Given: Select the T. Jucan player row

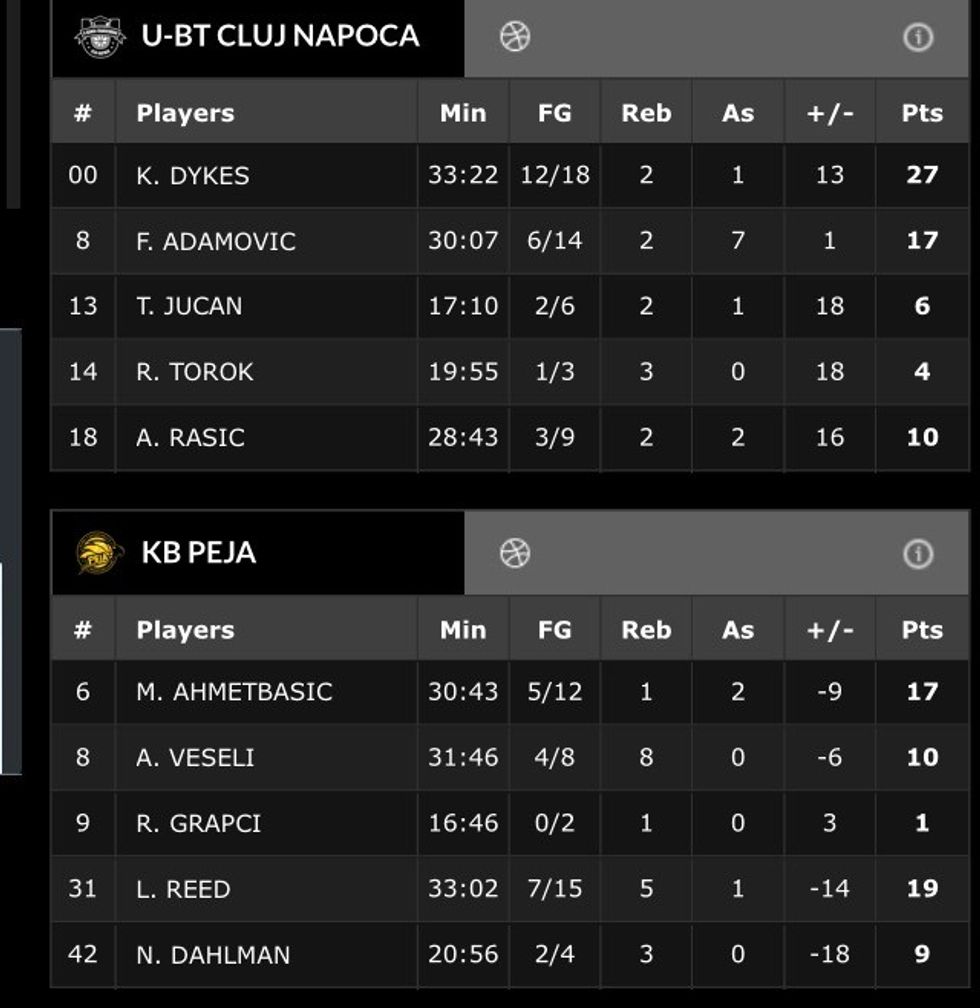Looking at the screenshot, I should tap(189, 306).
